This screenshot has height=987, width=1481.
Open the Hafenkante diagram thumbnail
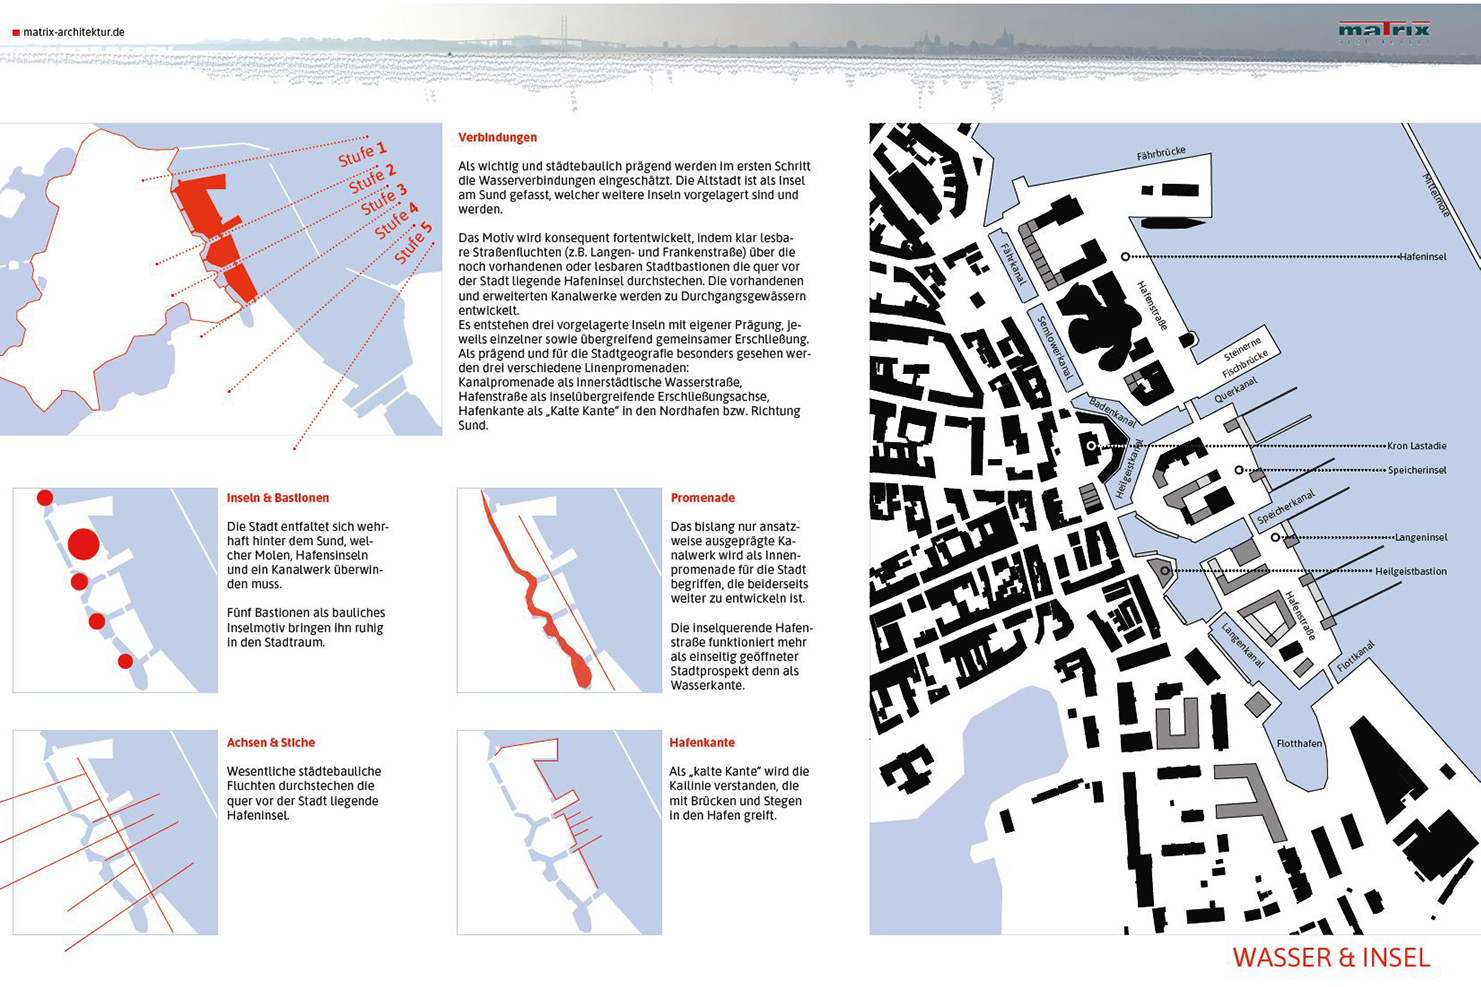[559, 833]
